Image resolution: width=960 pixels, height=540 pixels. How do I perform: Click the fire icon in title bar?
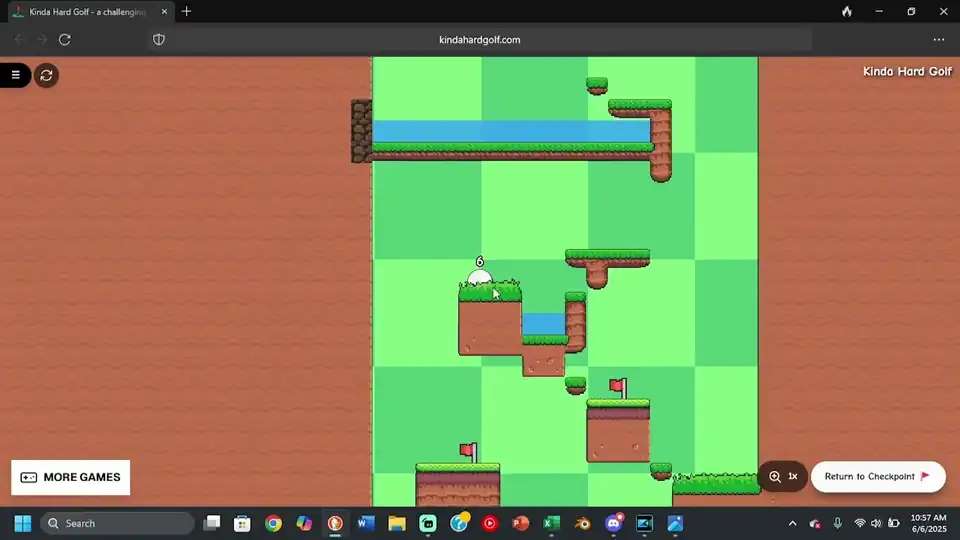pos(847,12)
